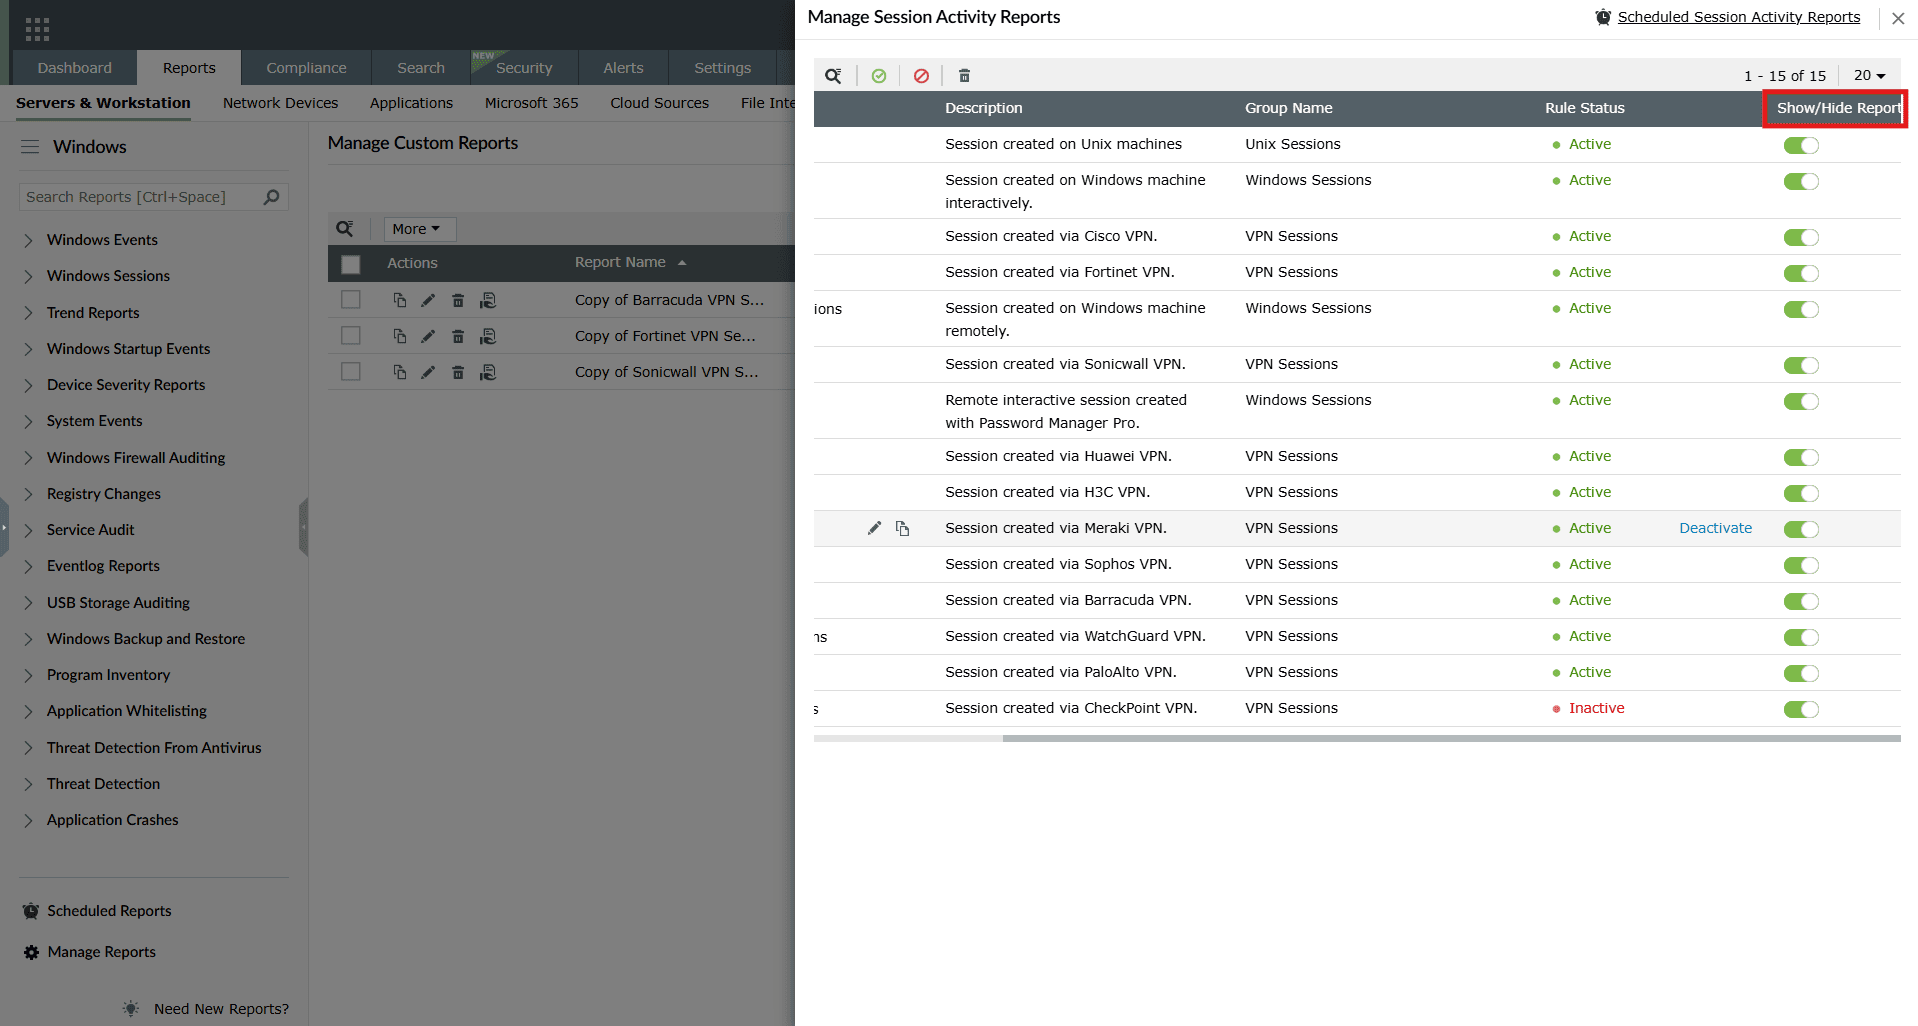Copy the Fortinet VPN custom report
The height and width of the screenshot is (1026, 1918).
pos(400,336)
